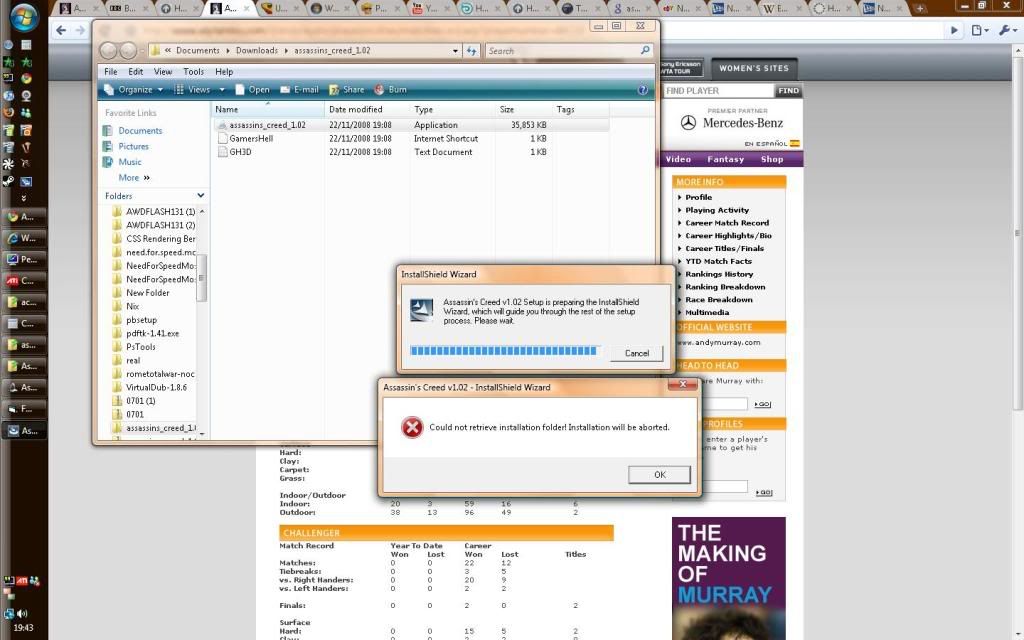
Task: Collapse the Folders pane chevron
Action: (x=200, y=195)
